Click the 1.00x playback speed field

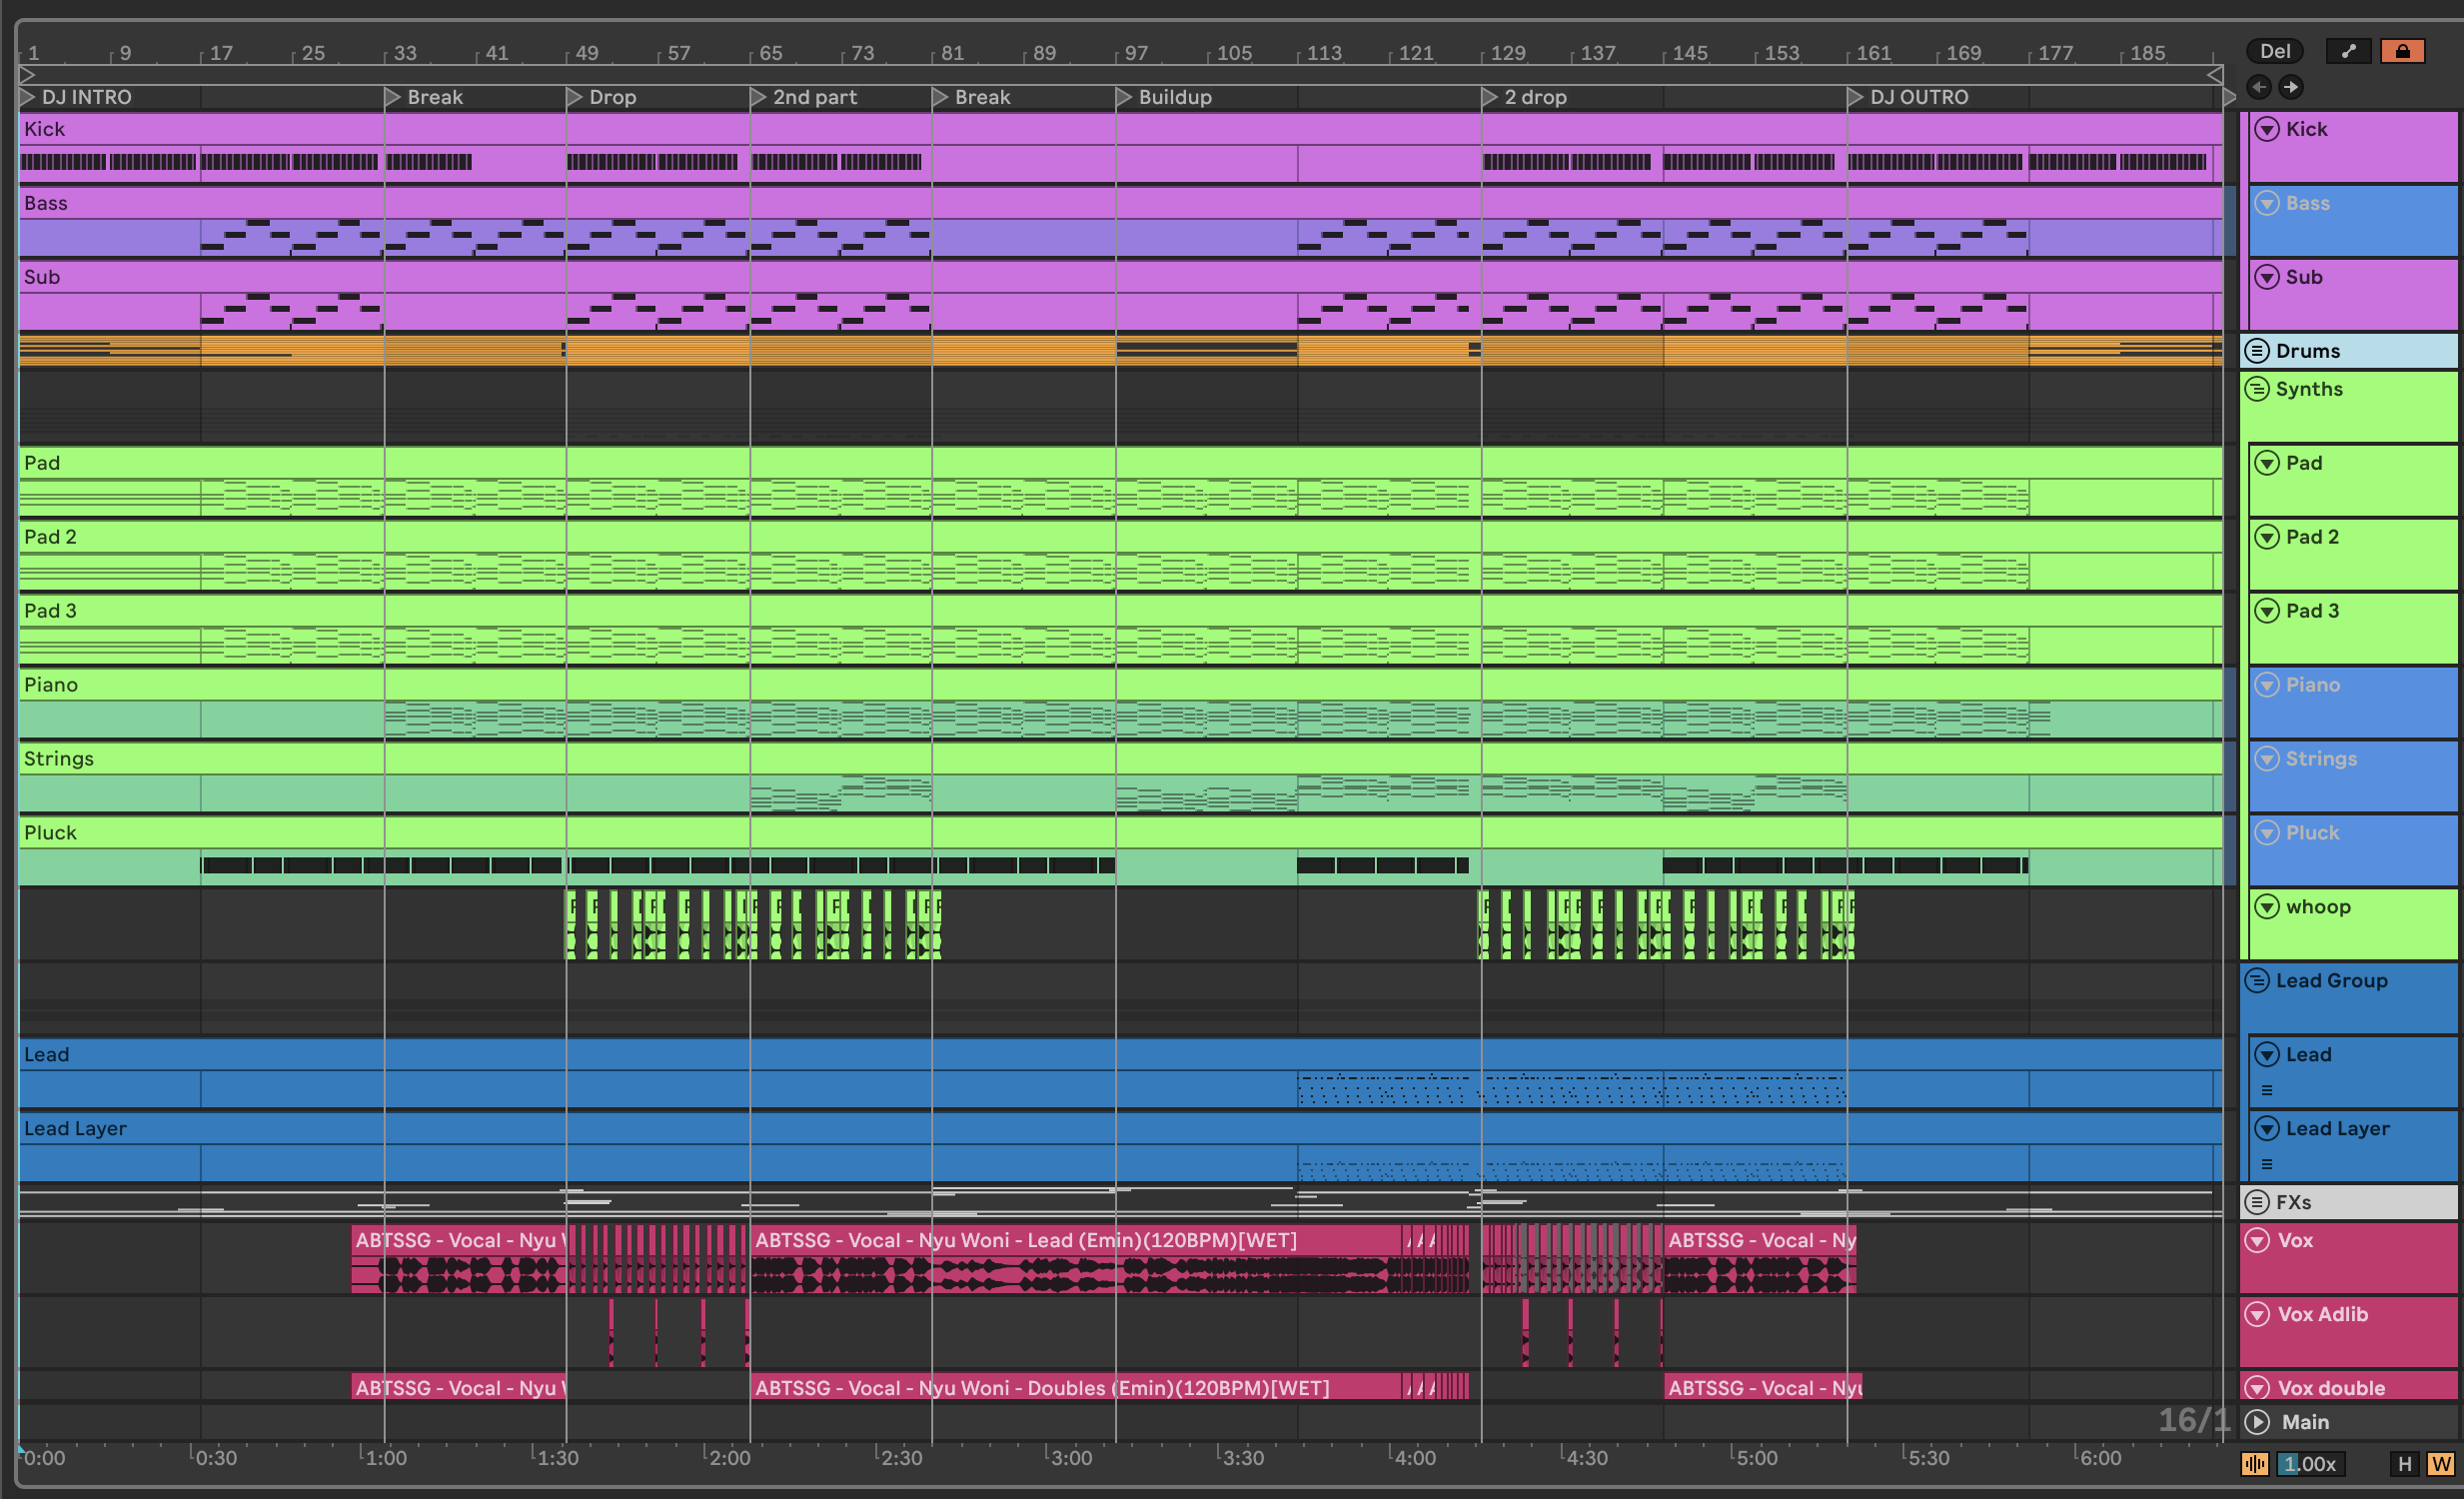pyautogui.click(x=2310, y=1464)
